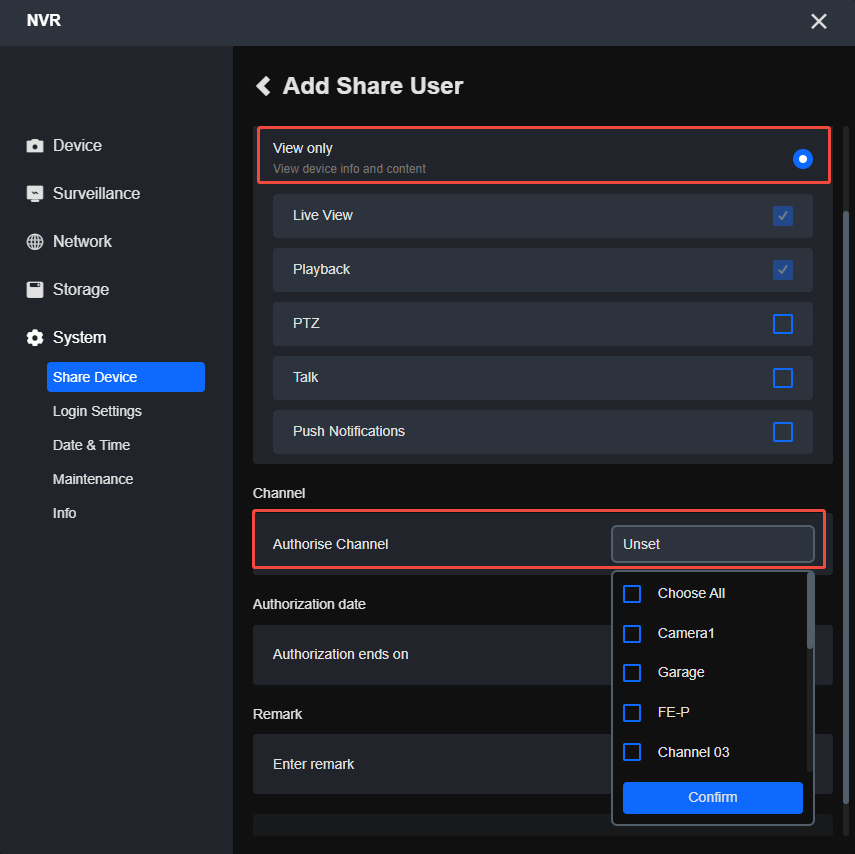Viewport: 855px width, 854px height.
Task: Click the Device camera icon
Action: 35,146
